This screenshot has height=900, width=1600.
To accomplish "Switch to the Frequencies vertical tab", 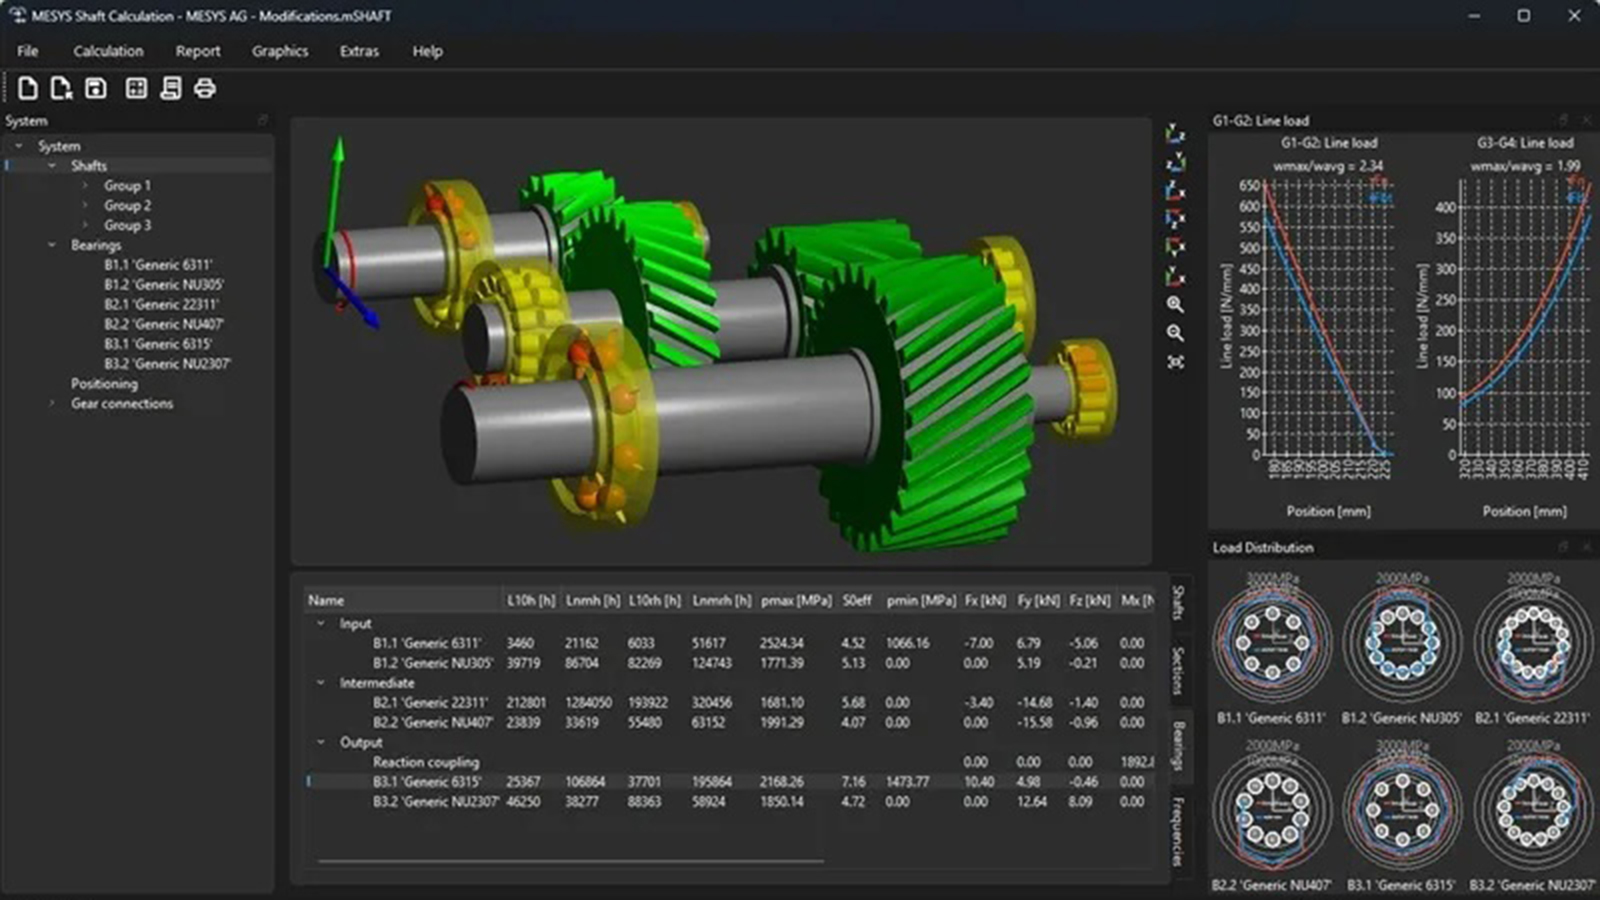I will click(x=1178, y=830).
